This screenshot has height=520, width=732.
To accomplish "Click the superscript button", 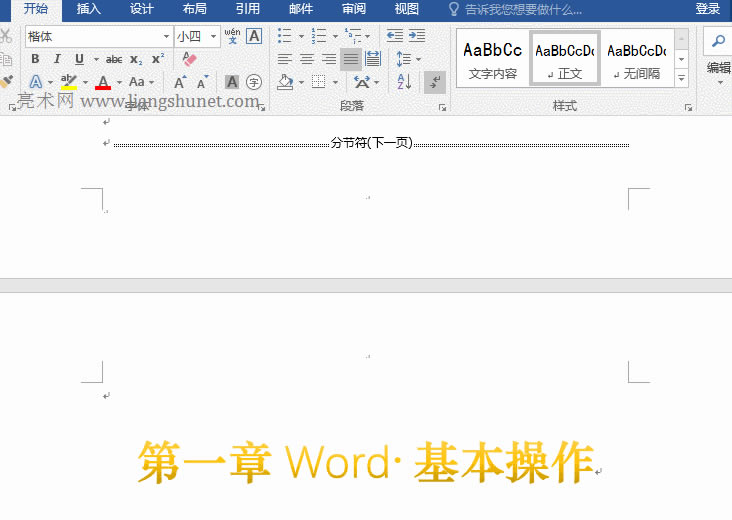I will pos(158,59).
